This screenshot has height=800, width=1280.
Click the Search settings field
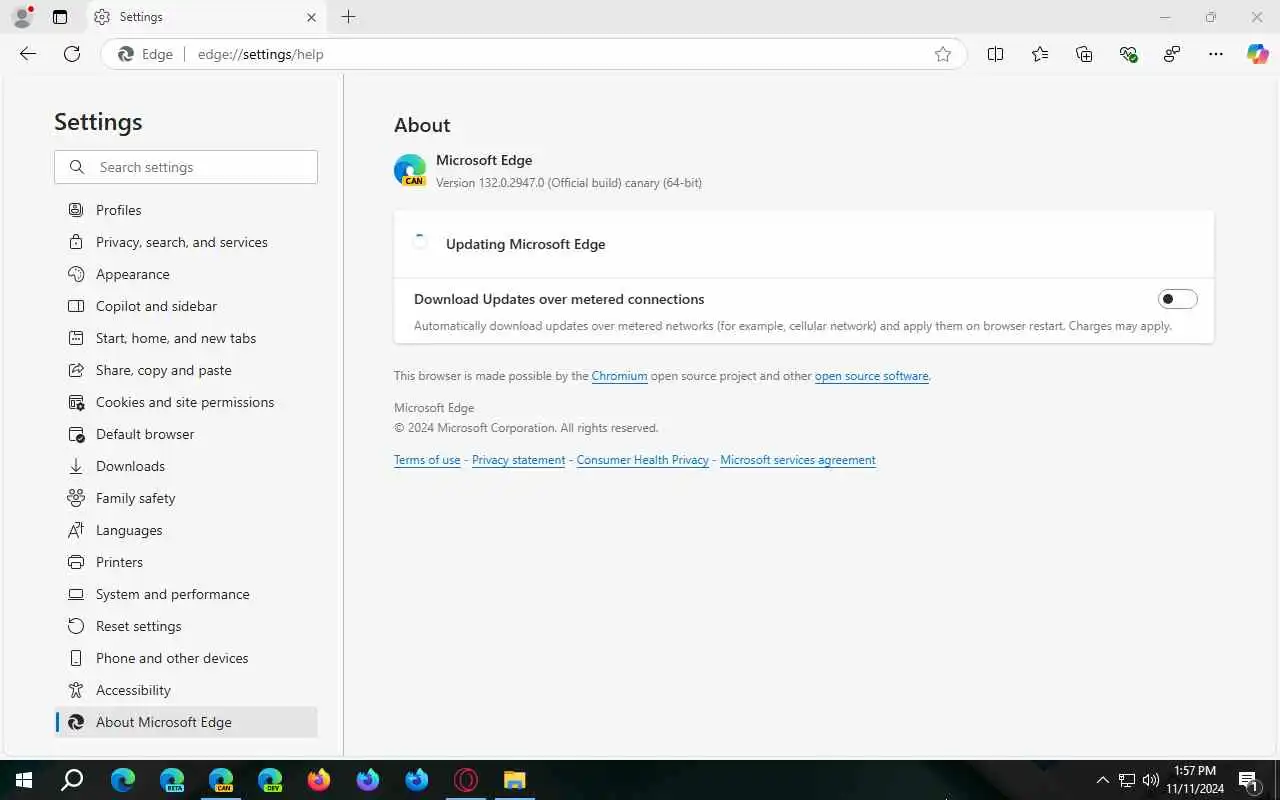click(x=186, y=167)
